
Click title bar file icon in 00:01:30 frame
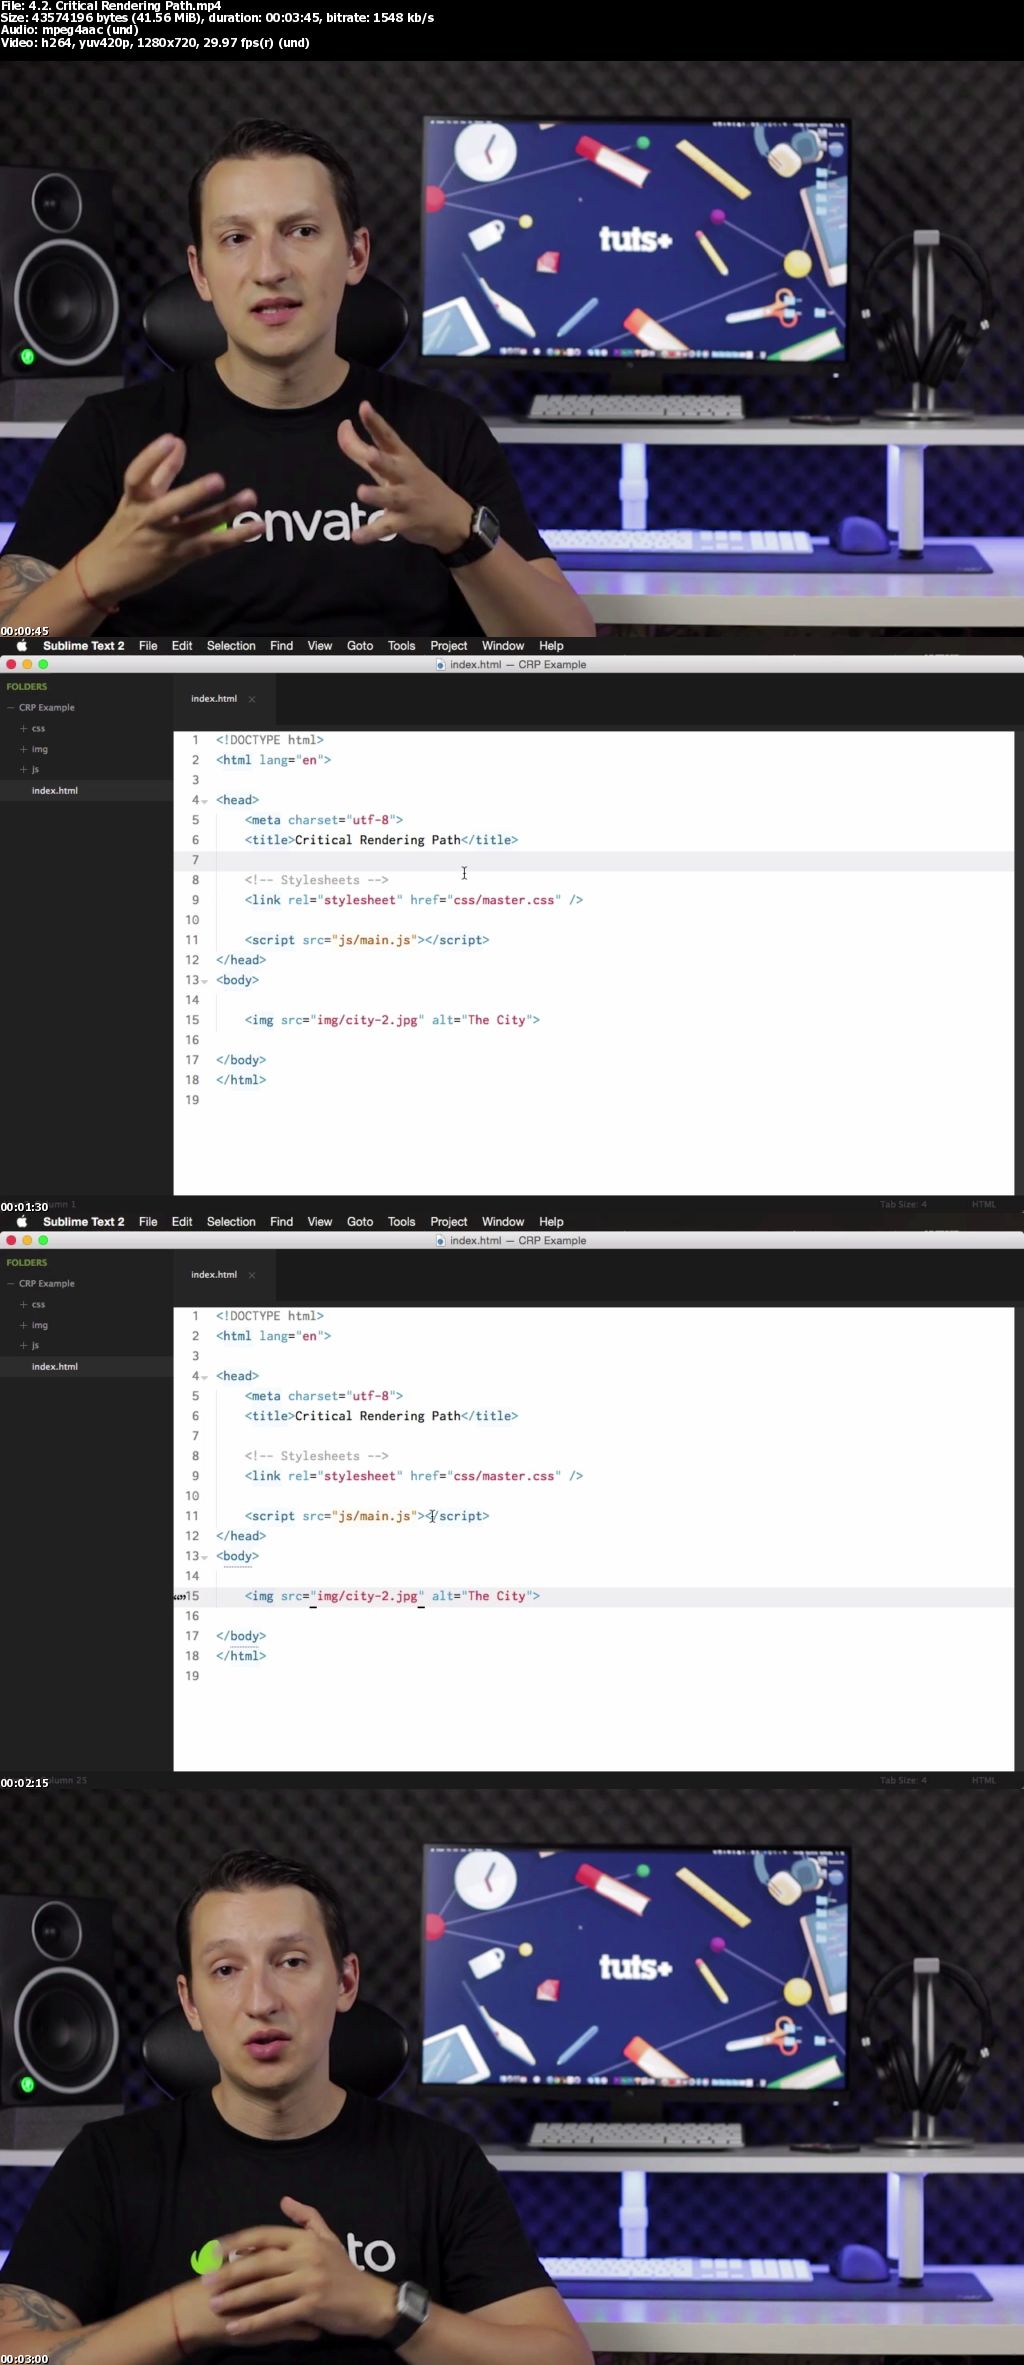440,665
